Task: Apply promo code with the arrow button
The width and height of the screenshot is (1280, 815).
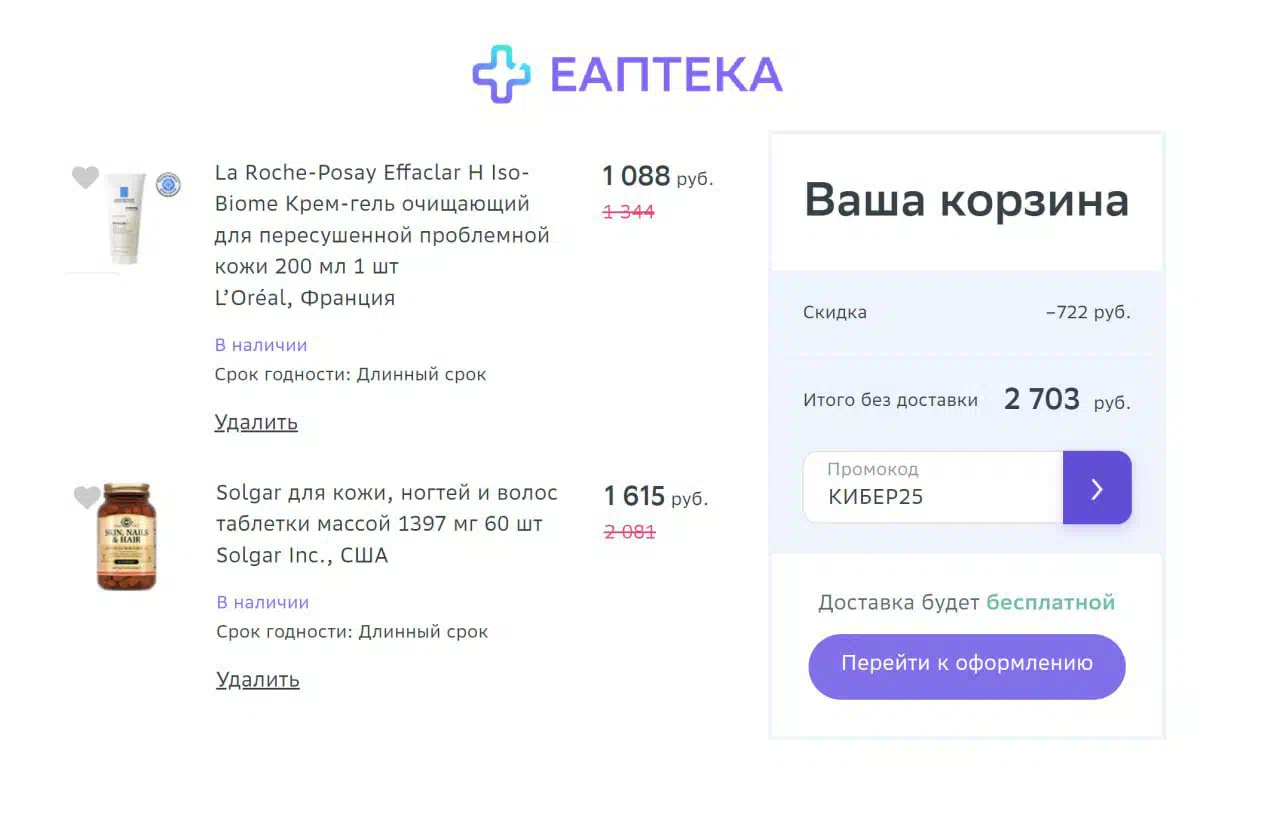Action: click(x=1097, y=488)
